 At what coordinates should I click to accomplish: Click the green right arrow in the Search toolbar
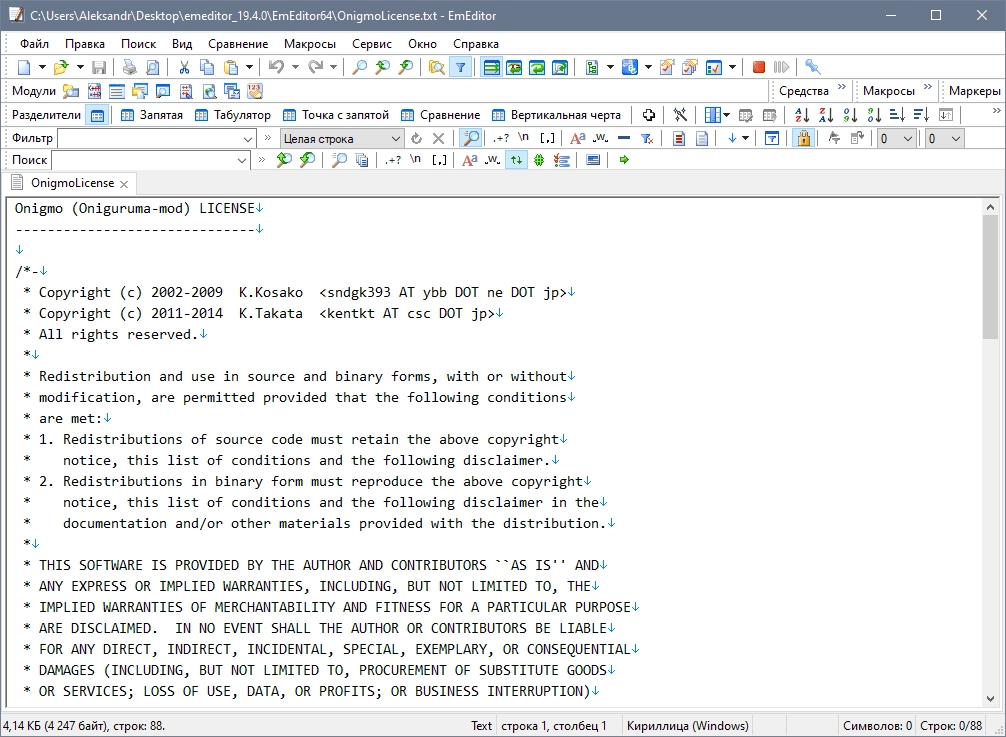click(x=624, y=160)
